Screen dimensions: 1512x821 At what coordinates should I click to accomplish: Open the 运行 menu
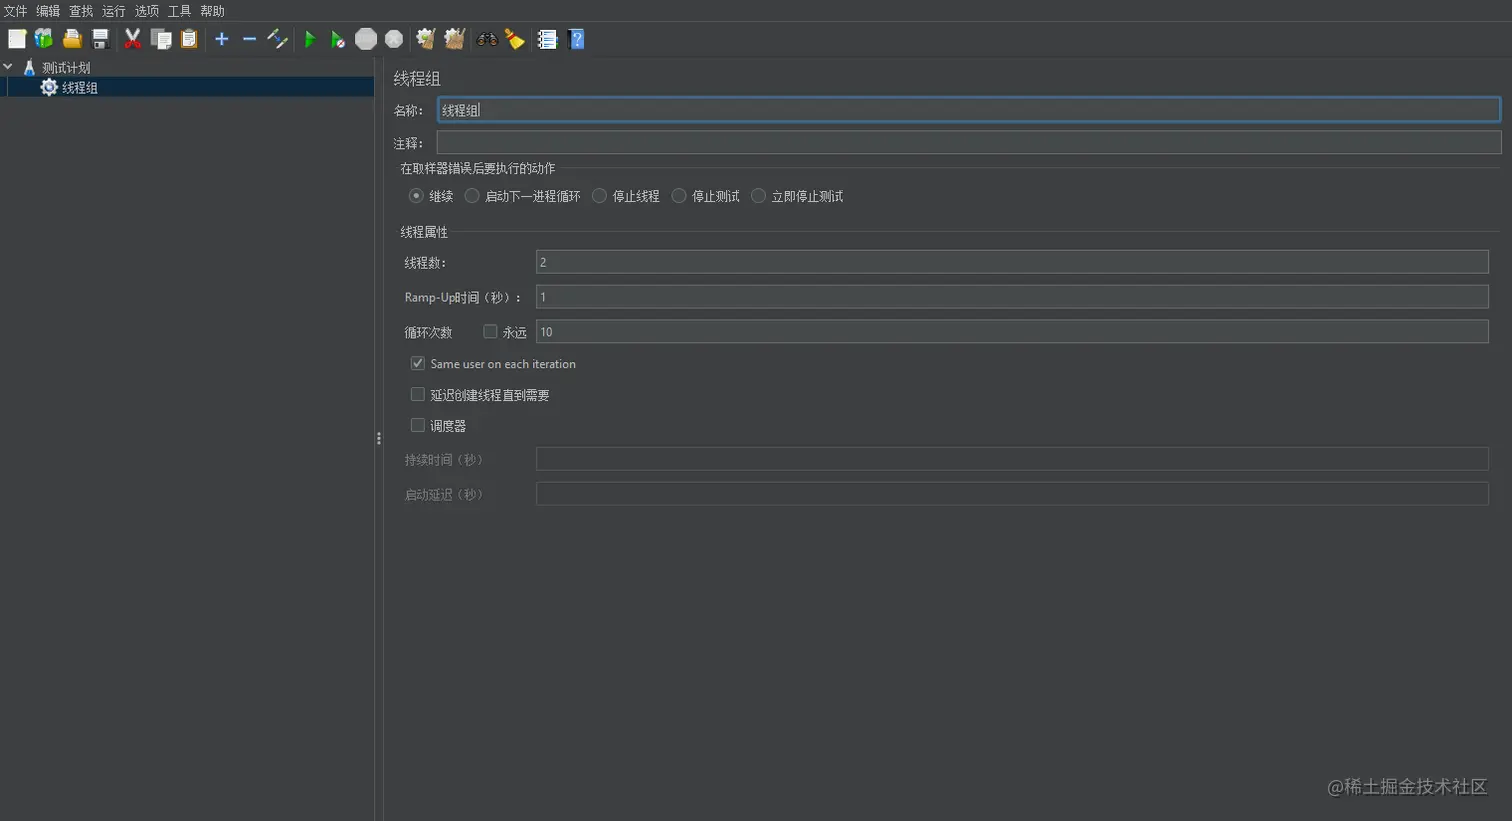tap(114, 11)
